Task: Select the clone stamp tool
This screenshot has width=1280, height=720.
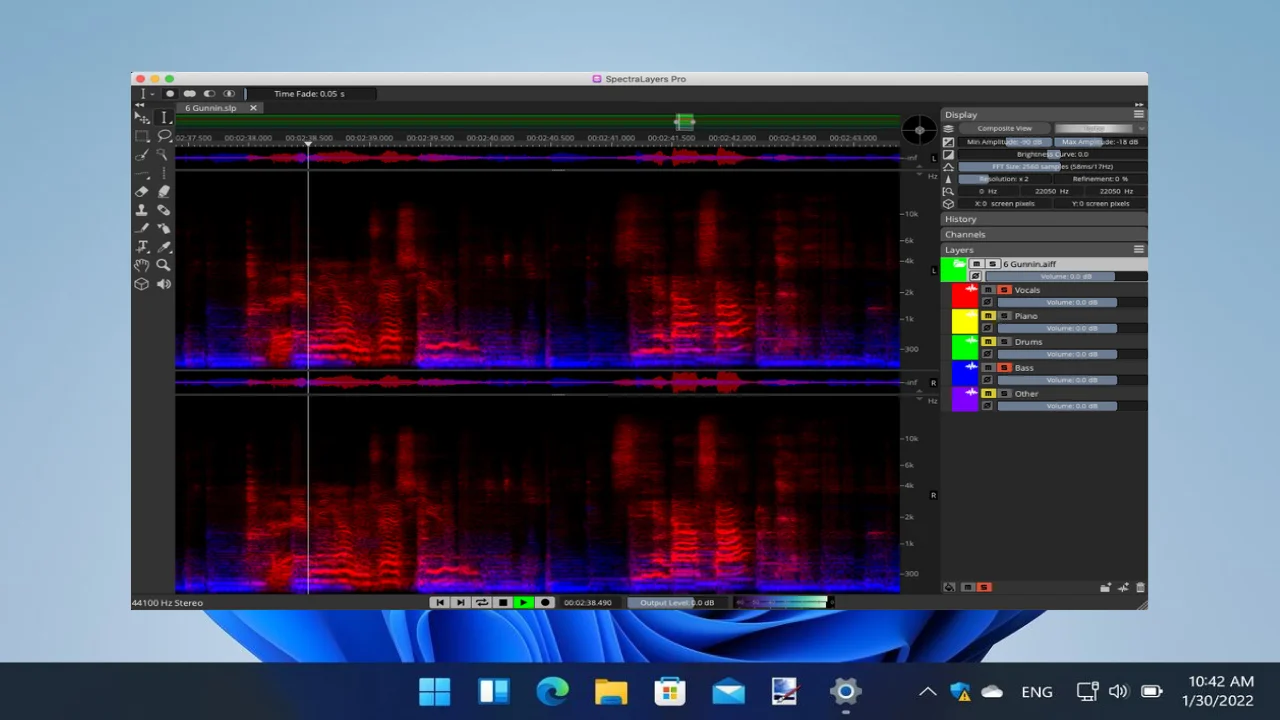Action: coord(142,210)
